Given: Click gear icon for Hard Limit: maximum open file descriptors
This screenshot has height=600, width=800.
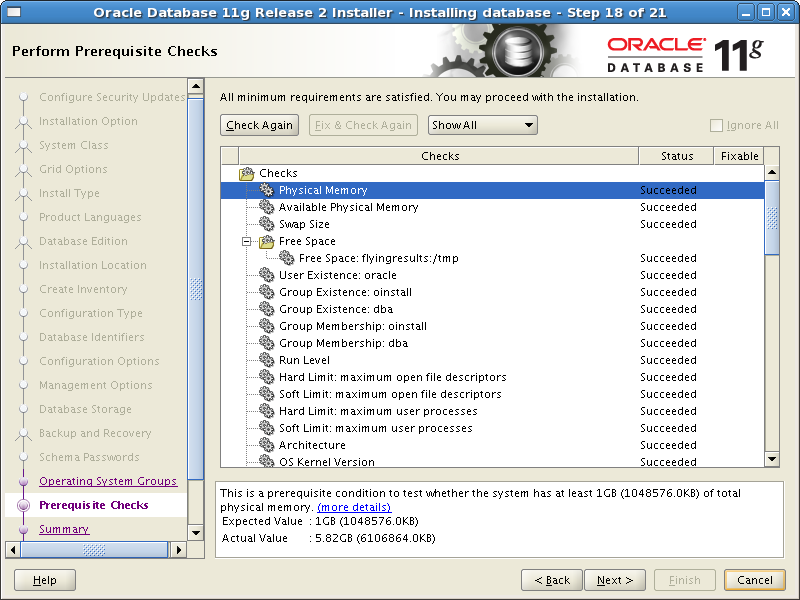Looking at the screenshot, I should (266, 377).
